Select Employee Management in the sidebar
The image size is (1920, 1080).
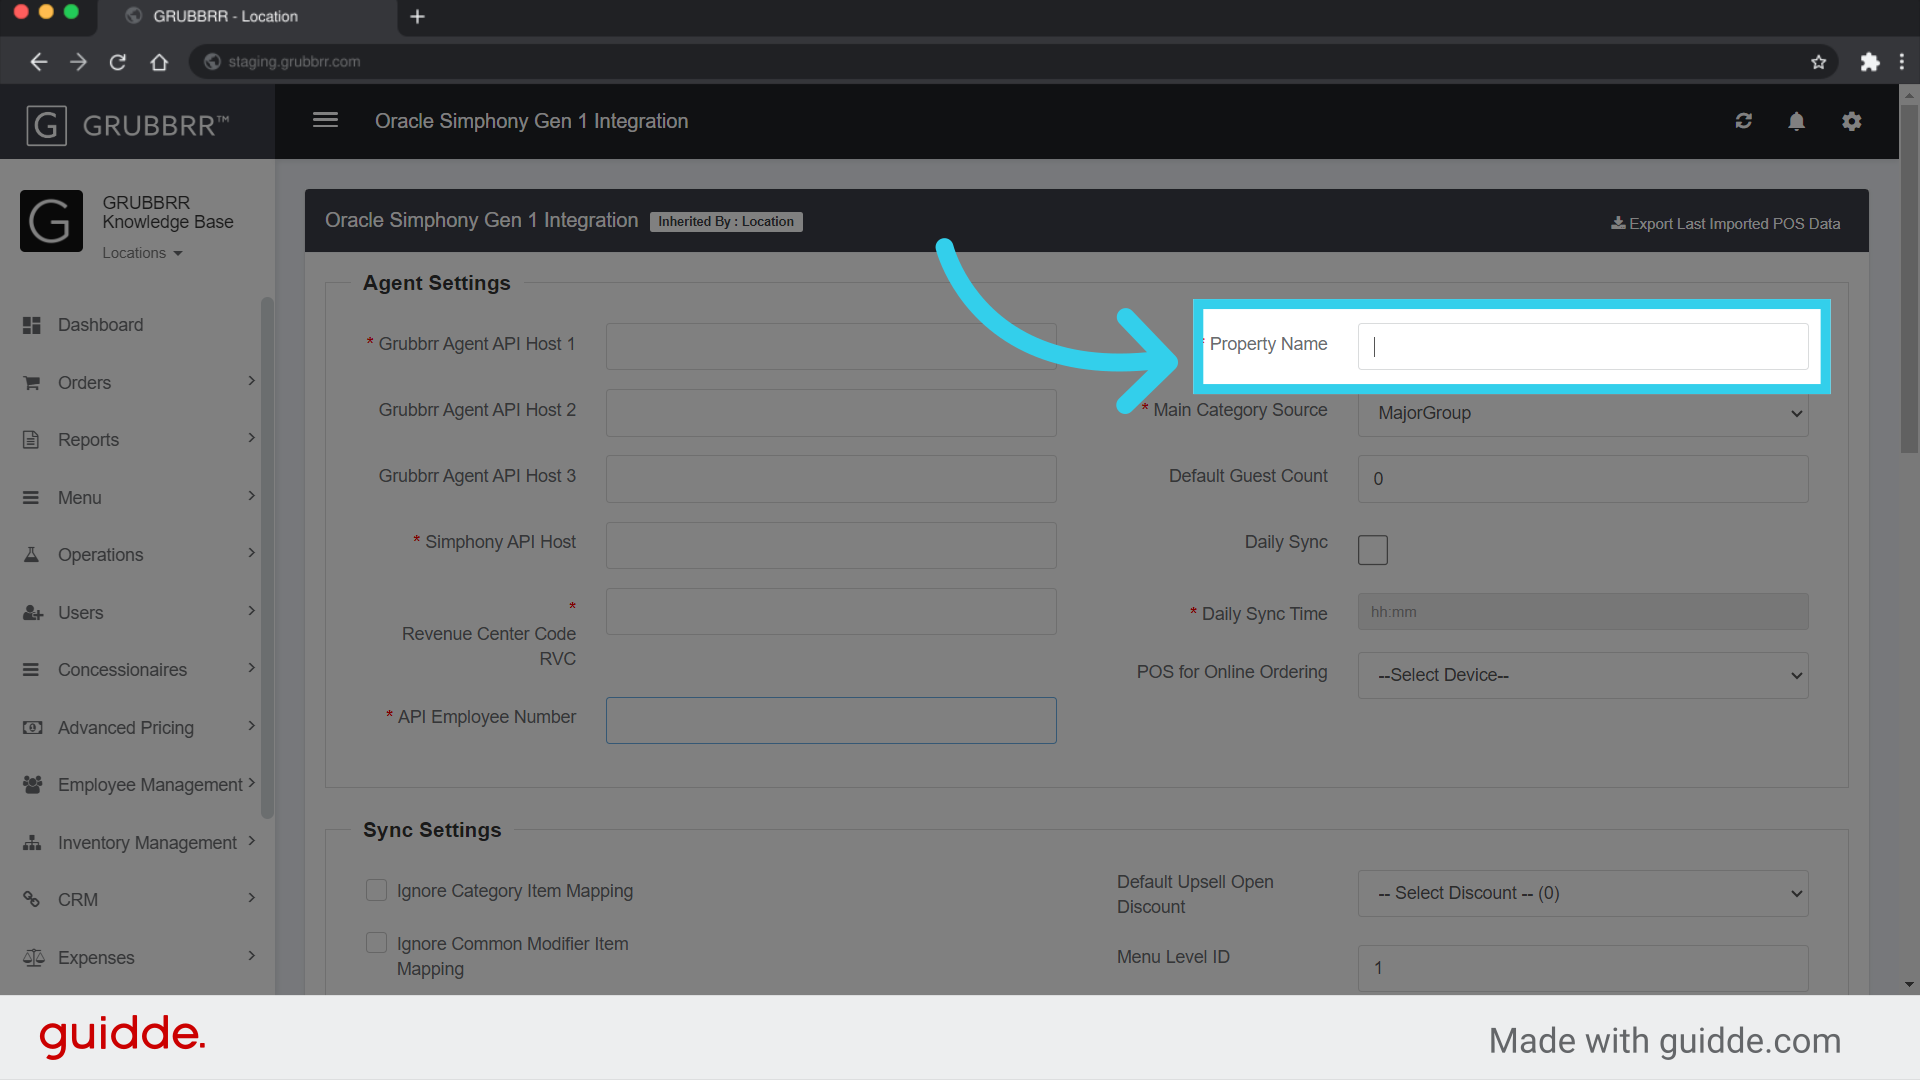coord(150,785)
